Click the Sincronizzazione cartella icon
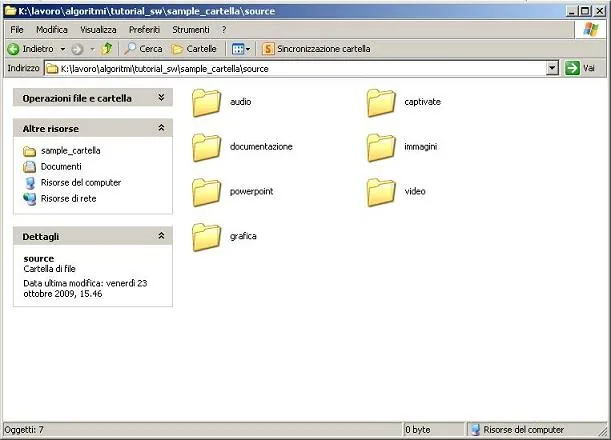This screenshot has height=440, width=611. 268,49
